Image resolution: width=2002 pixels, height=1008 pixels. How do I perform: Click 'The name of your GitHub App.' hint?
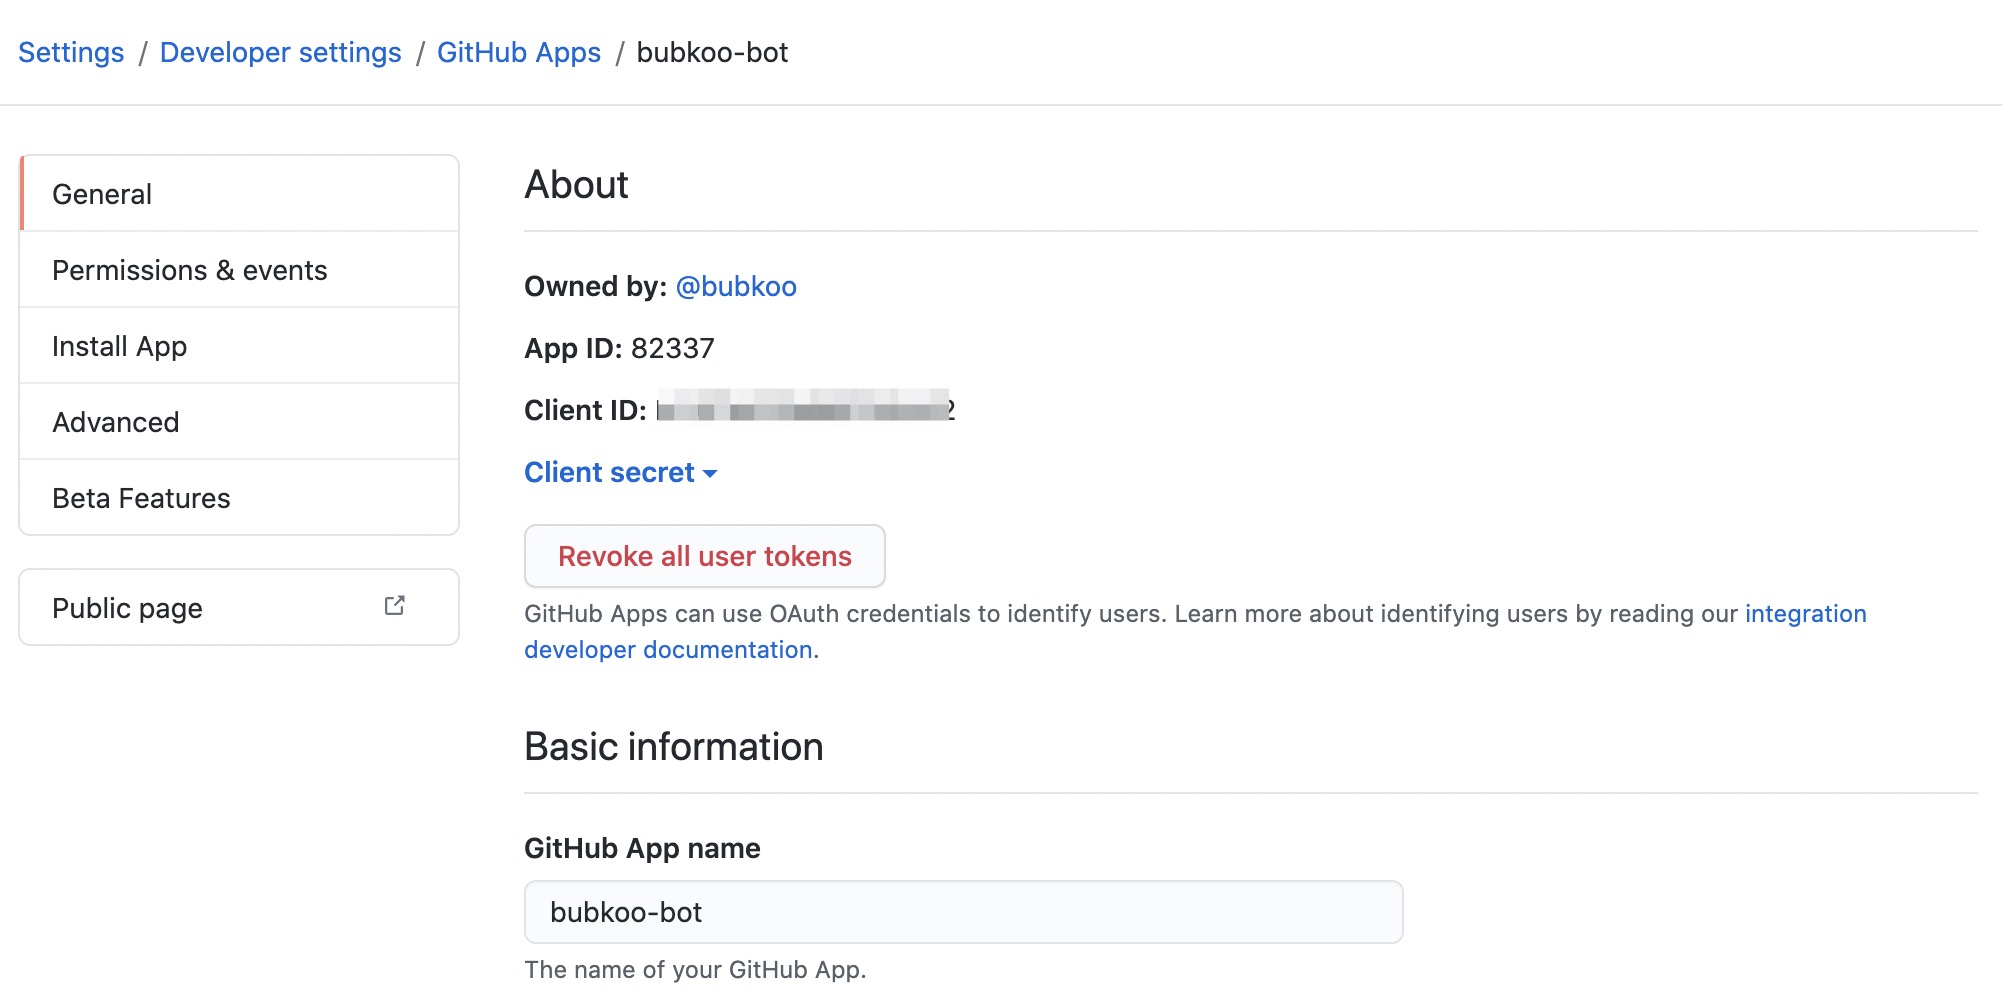(x=695, y=969)
